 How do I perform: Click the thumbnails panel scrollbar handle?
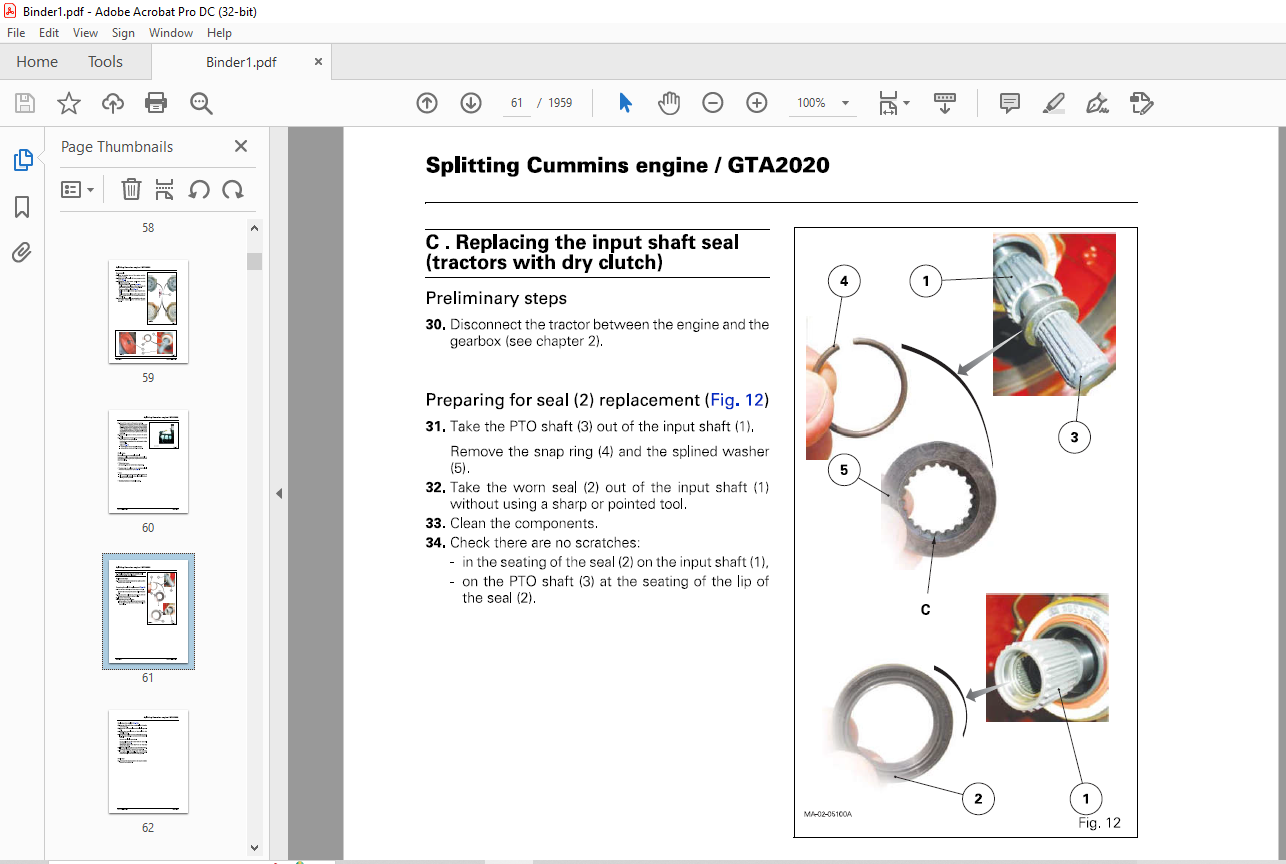click(x=255, y=261)
